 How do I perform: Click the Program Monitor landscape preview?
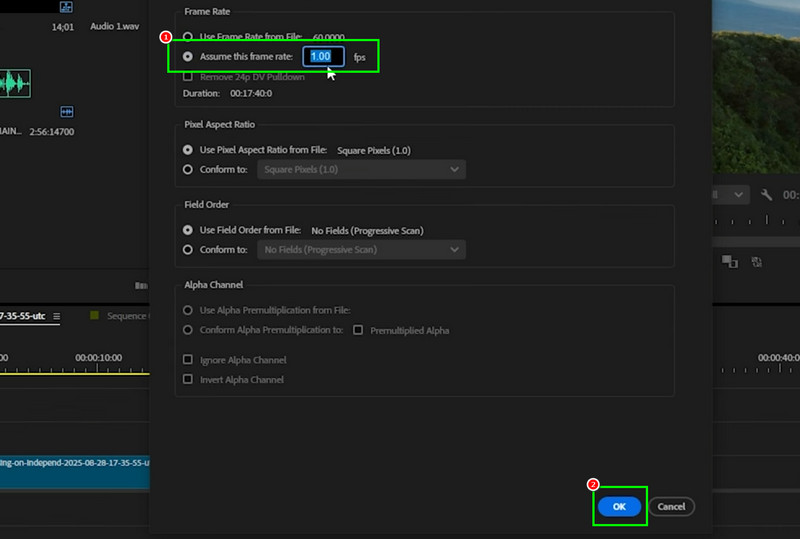tap(756, 87)
